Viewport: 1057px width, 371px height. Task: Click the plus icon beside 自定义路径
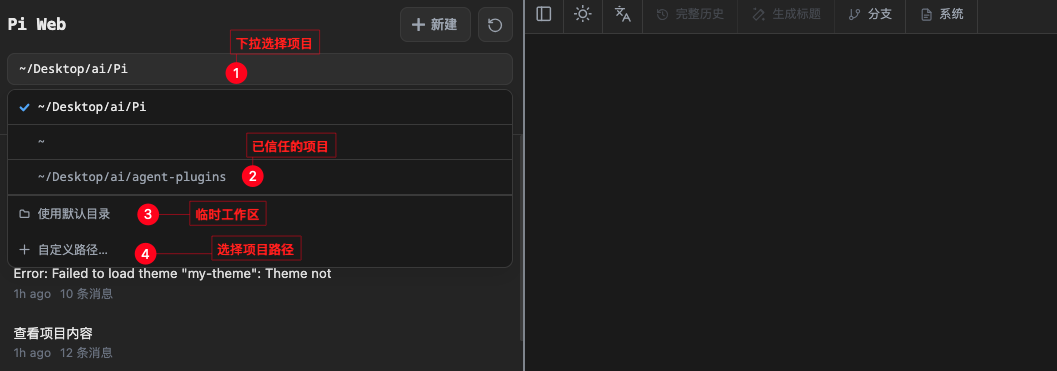[x=24, y=250]
